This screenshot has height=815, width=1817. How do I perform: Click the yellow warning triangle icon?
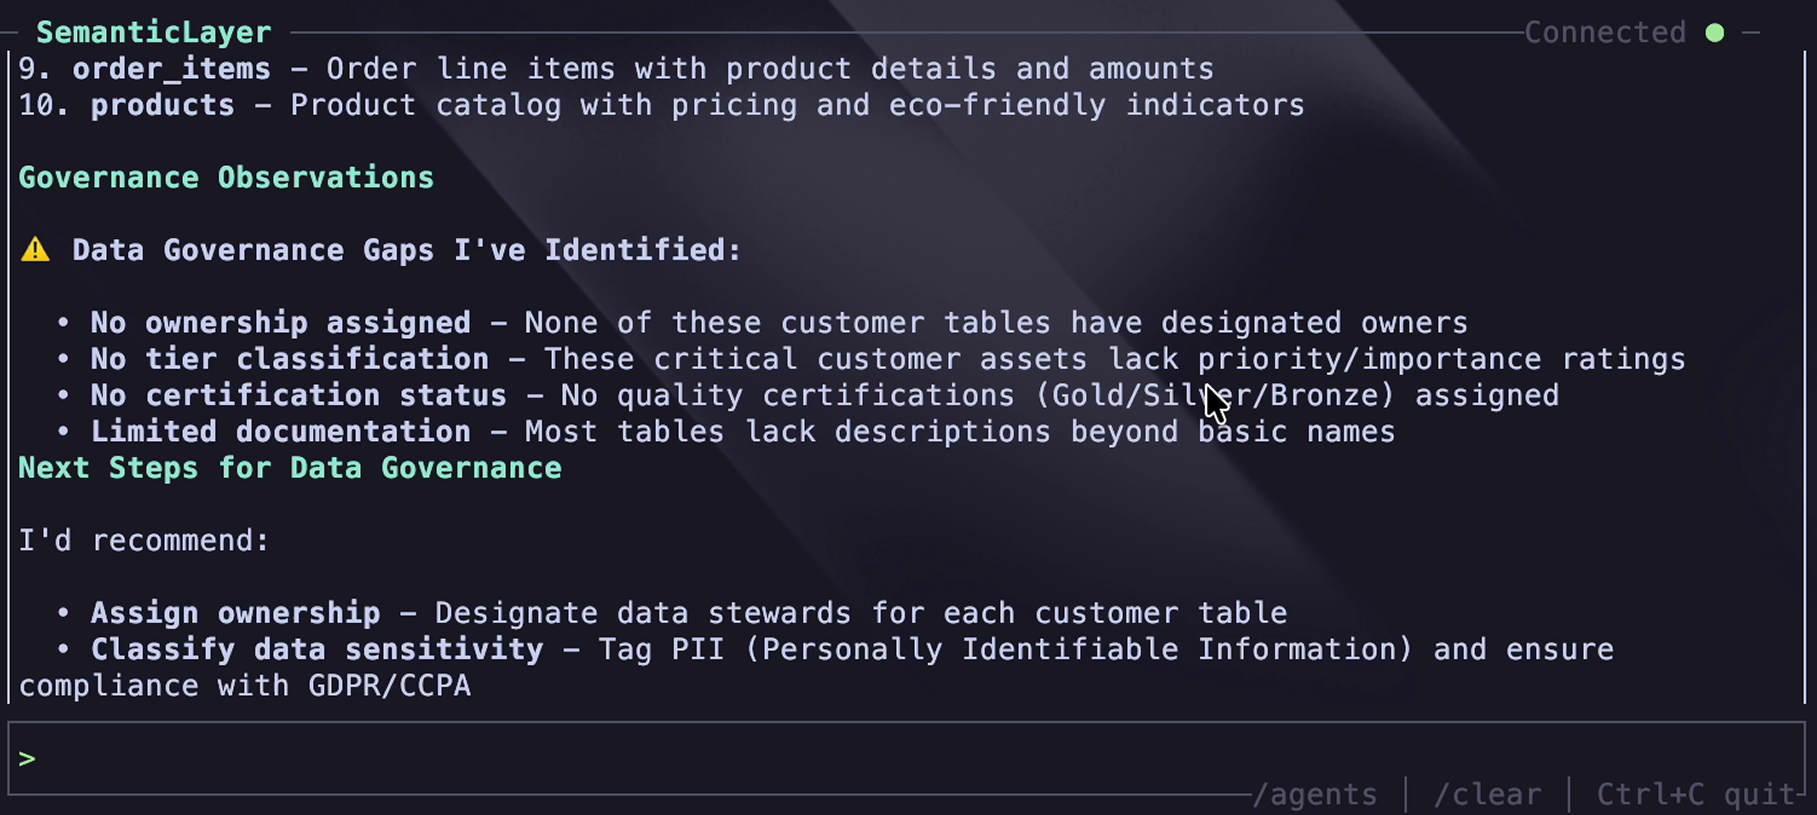pos(36,250)
